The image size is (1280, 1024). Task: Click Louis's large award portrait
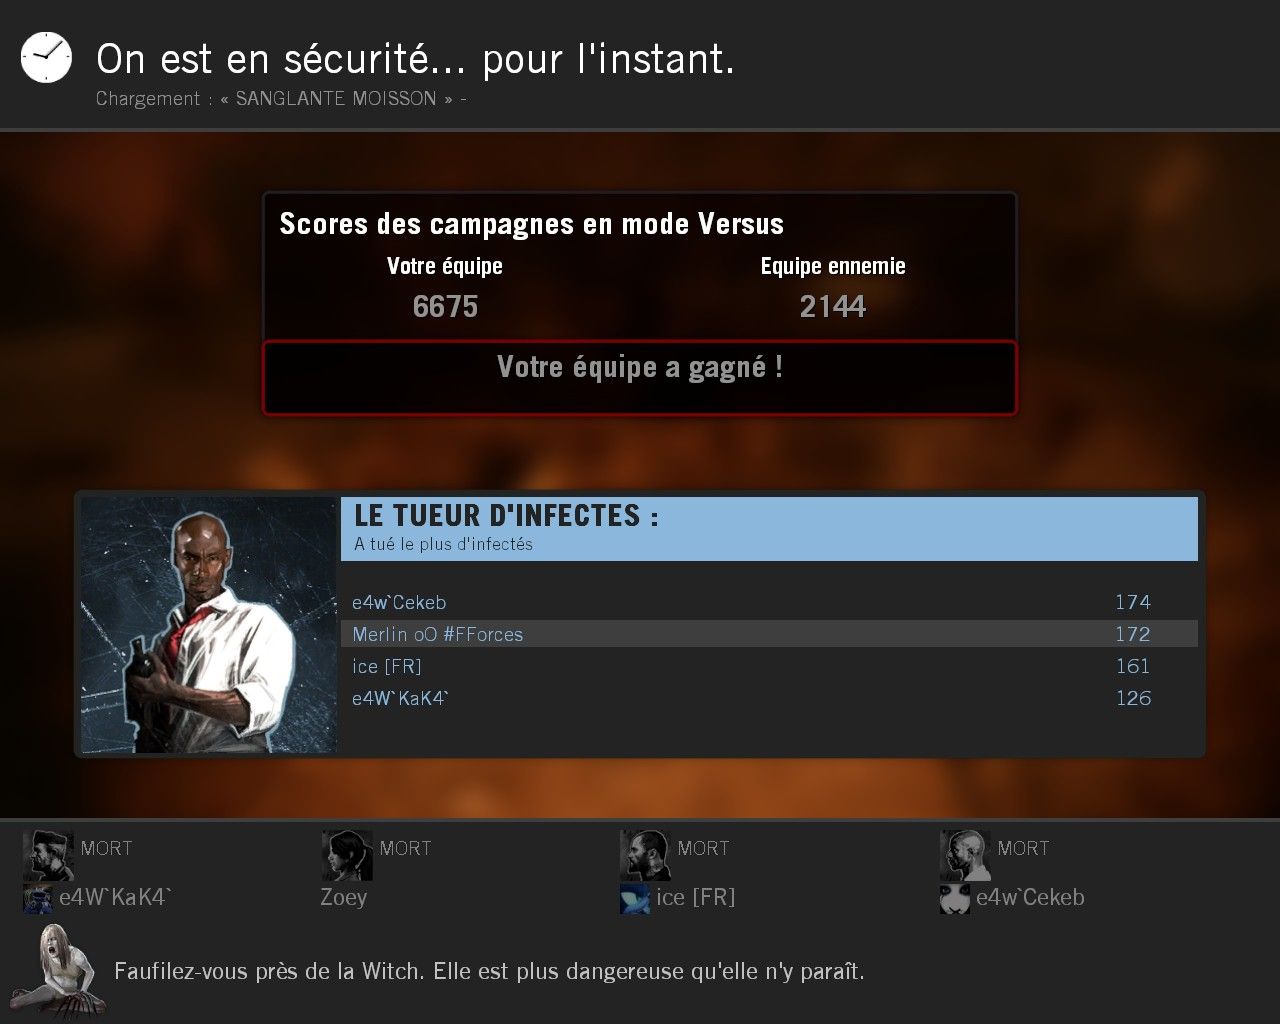[209, 625]
